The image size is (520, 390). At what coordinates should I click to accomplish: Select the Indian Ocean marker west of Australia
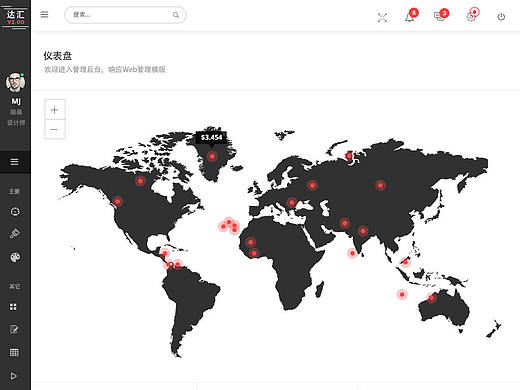[x=402, y=294]
